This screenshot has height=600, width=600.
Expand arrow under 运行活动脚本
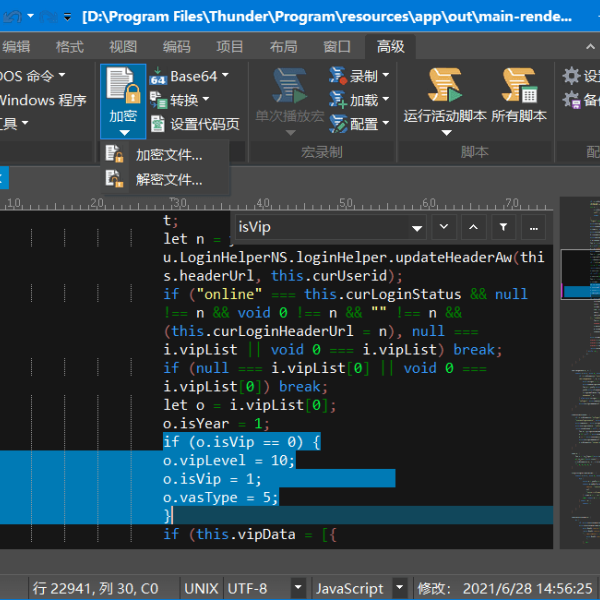pos(447,133)
